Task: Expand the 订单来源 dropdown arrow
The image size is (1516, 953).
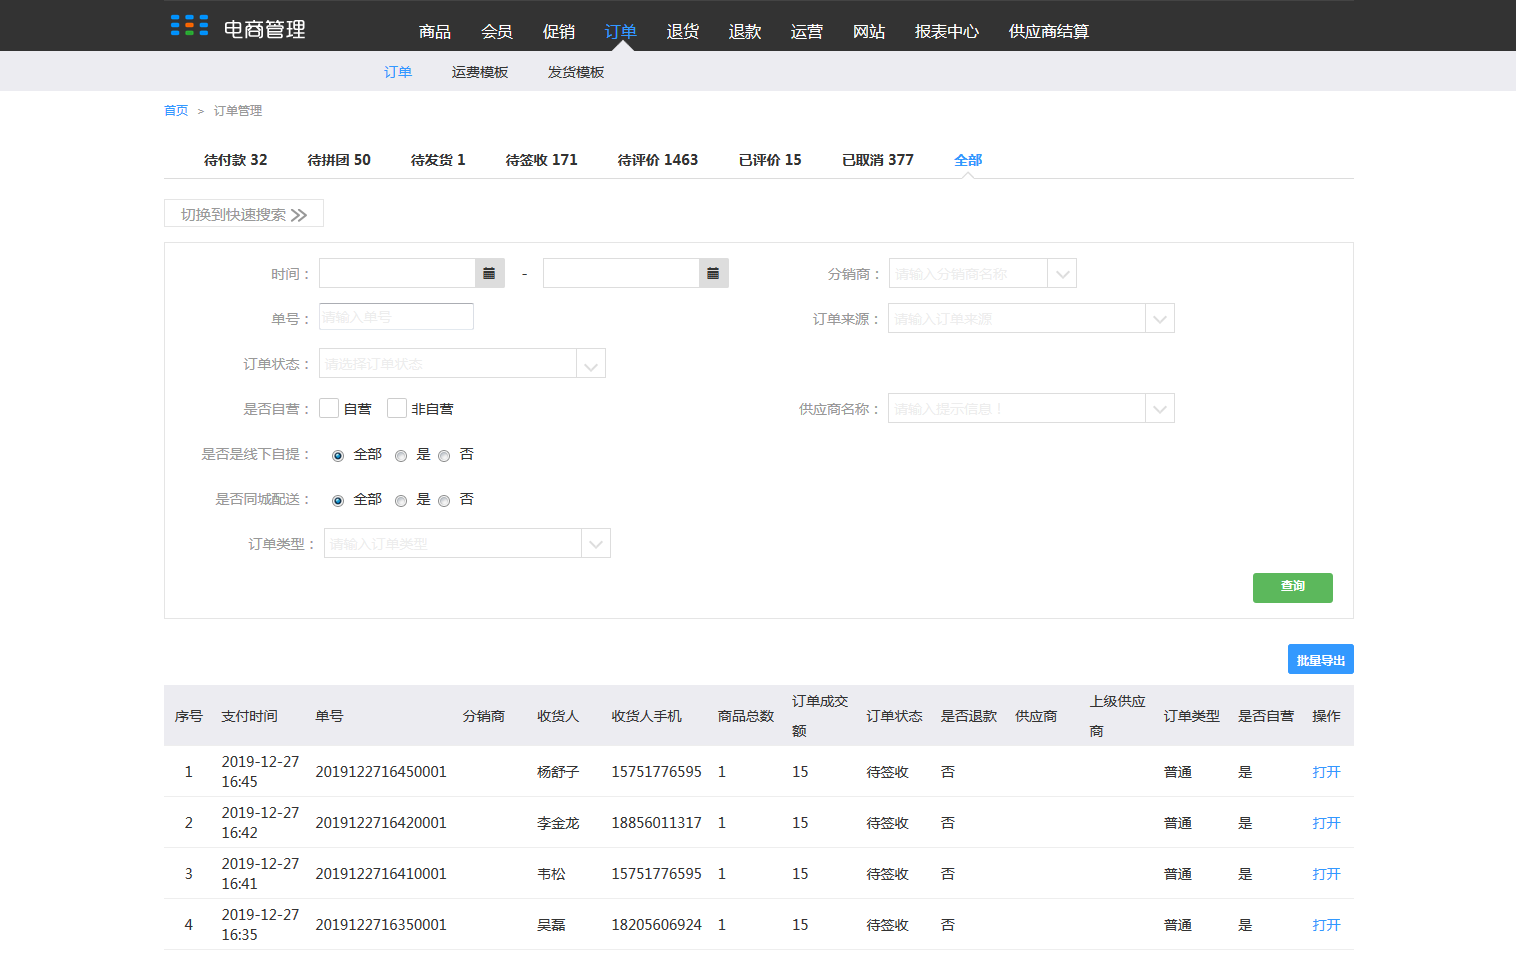Action: [x=1160, y=318]
